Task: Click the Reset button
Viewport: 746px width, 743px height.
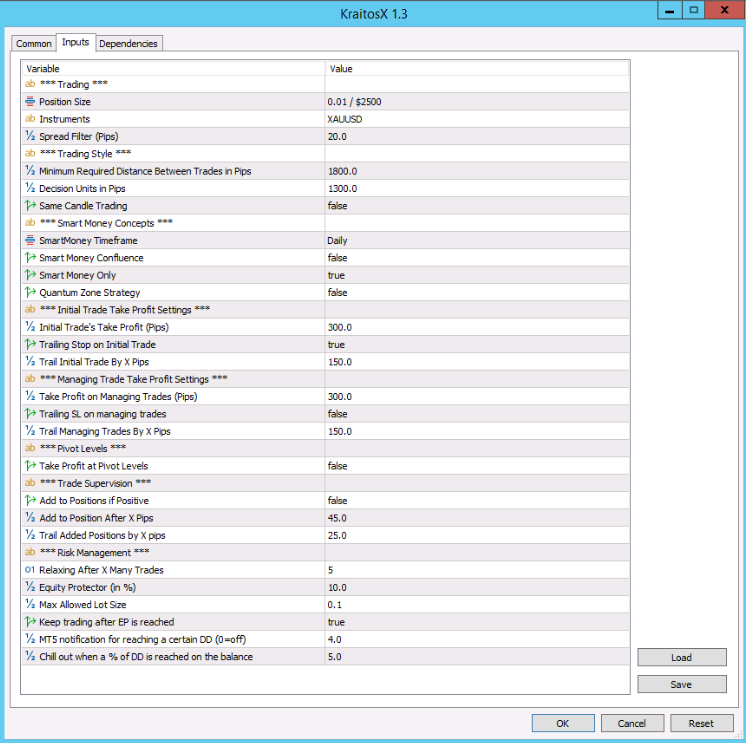Action: pyautogui.click(x=701, y=723)
